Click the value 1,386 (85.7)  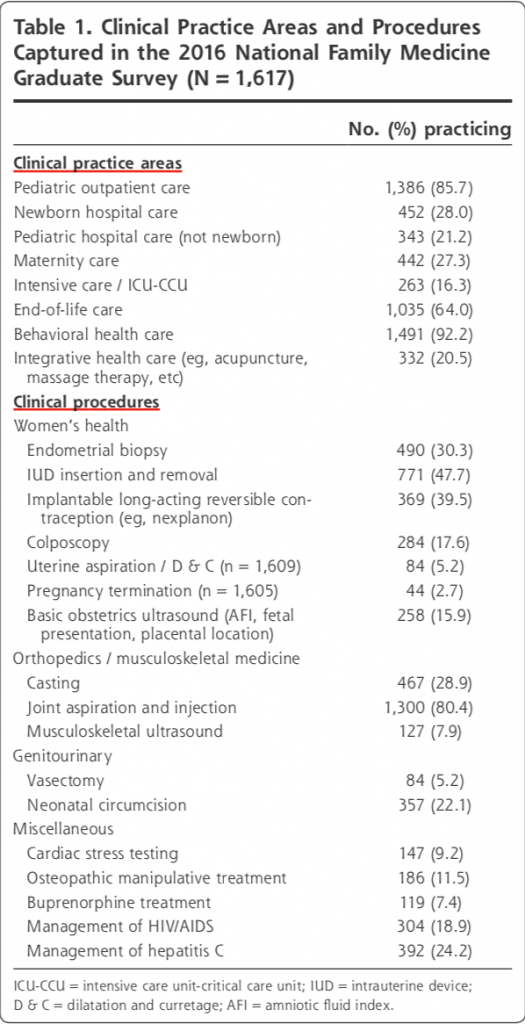(429, 188)
